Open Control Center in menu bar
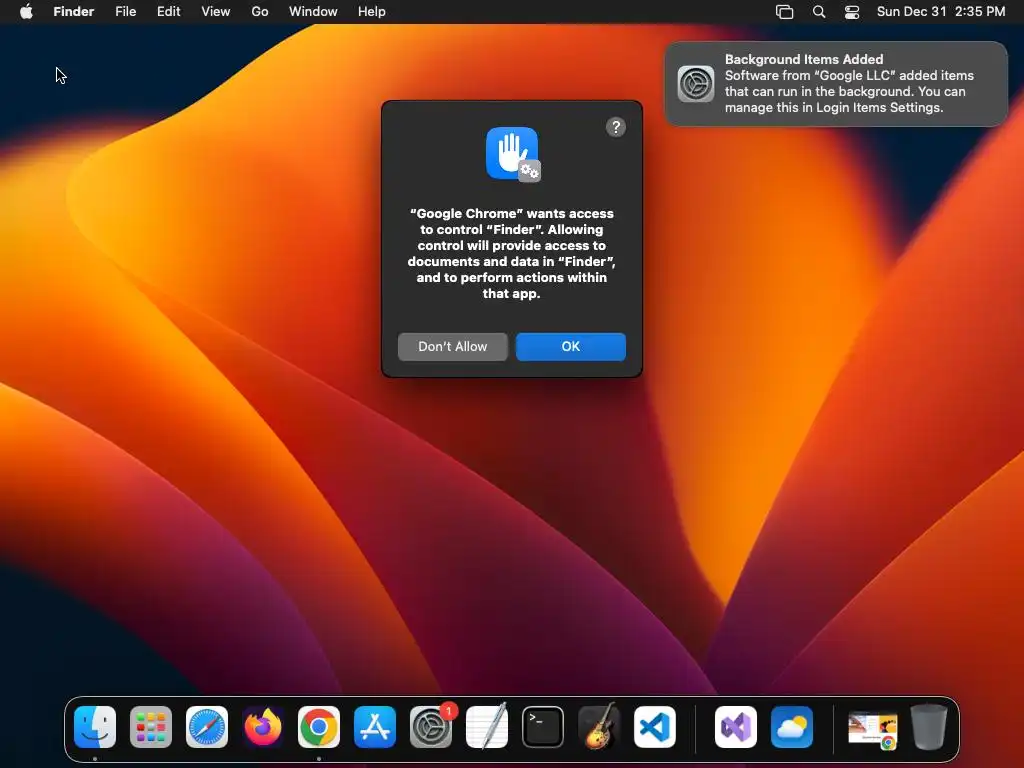This screenshot has width=1024, height=768. tap(852, 12)
